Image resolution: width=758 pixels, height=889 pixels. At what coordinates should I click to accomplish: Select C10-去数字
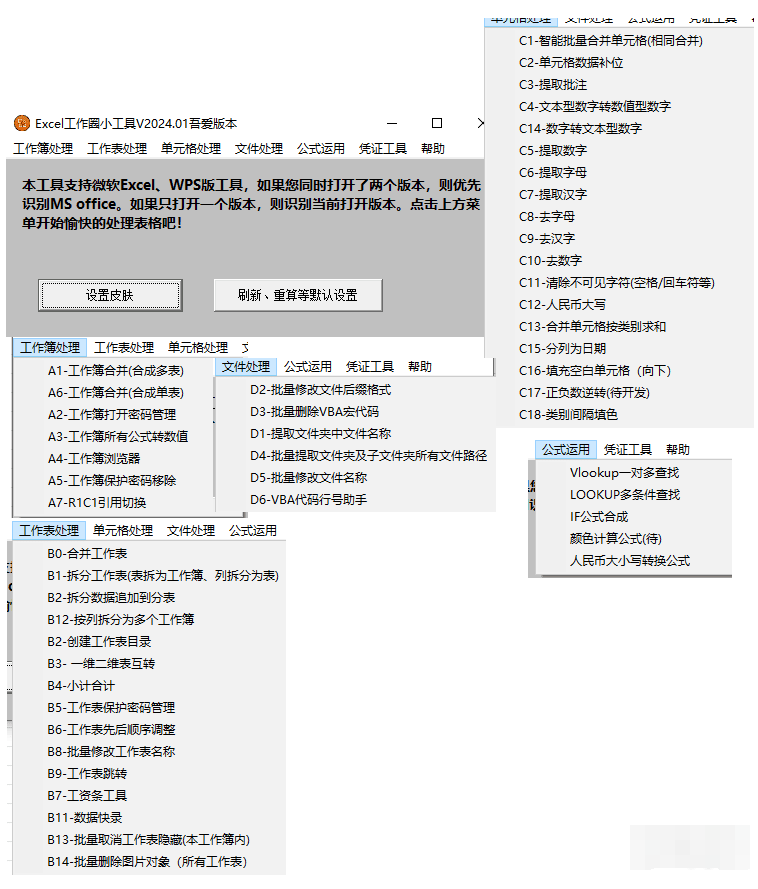click(x=550, y=261)
